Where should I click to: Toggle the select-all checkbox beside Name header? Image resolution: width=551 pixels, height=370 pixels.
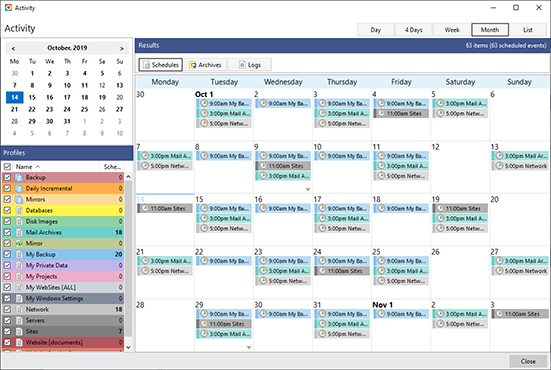pos(7,167)
